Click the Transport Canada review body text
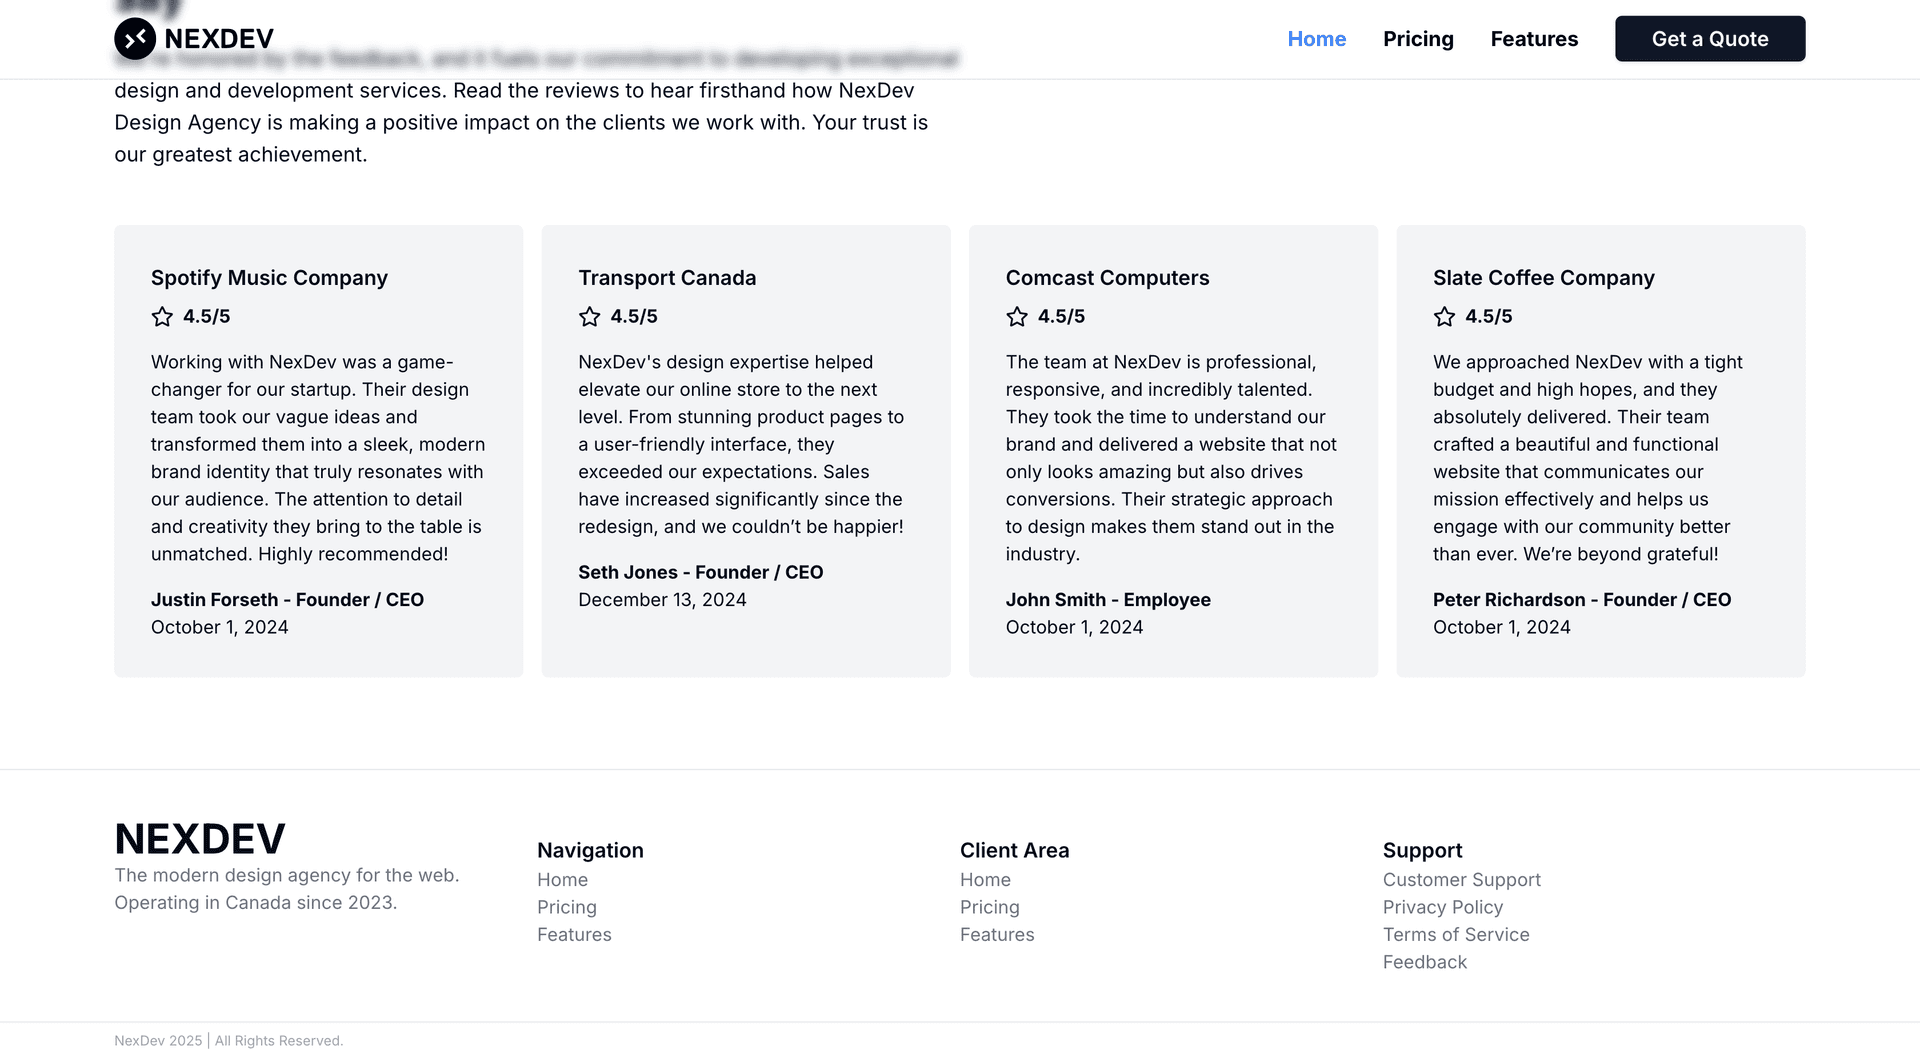Screen dimensions: 1920x1059 point(741,444)
